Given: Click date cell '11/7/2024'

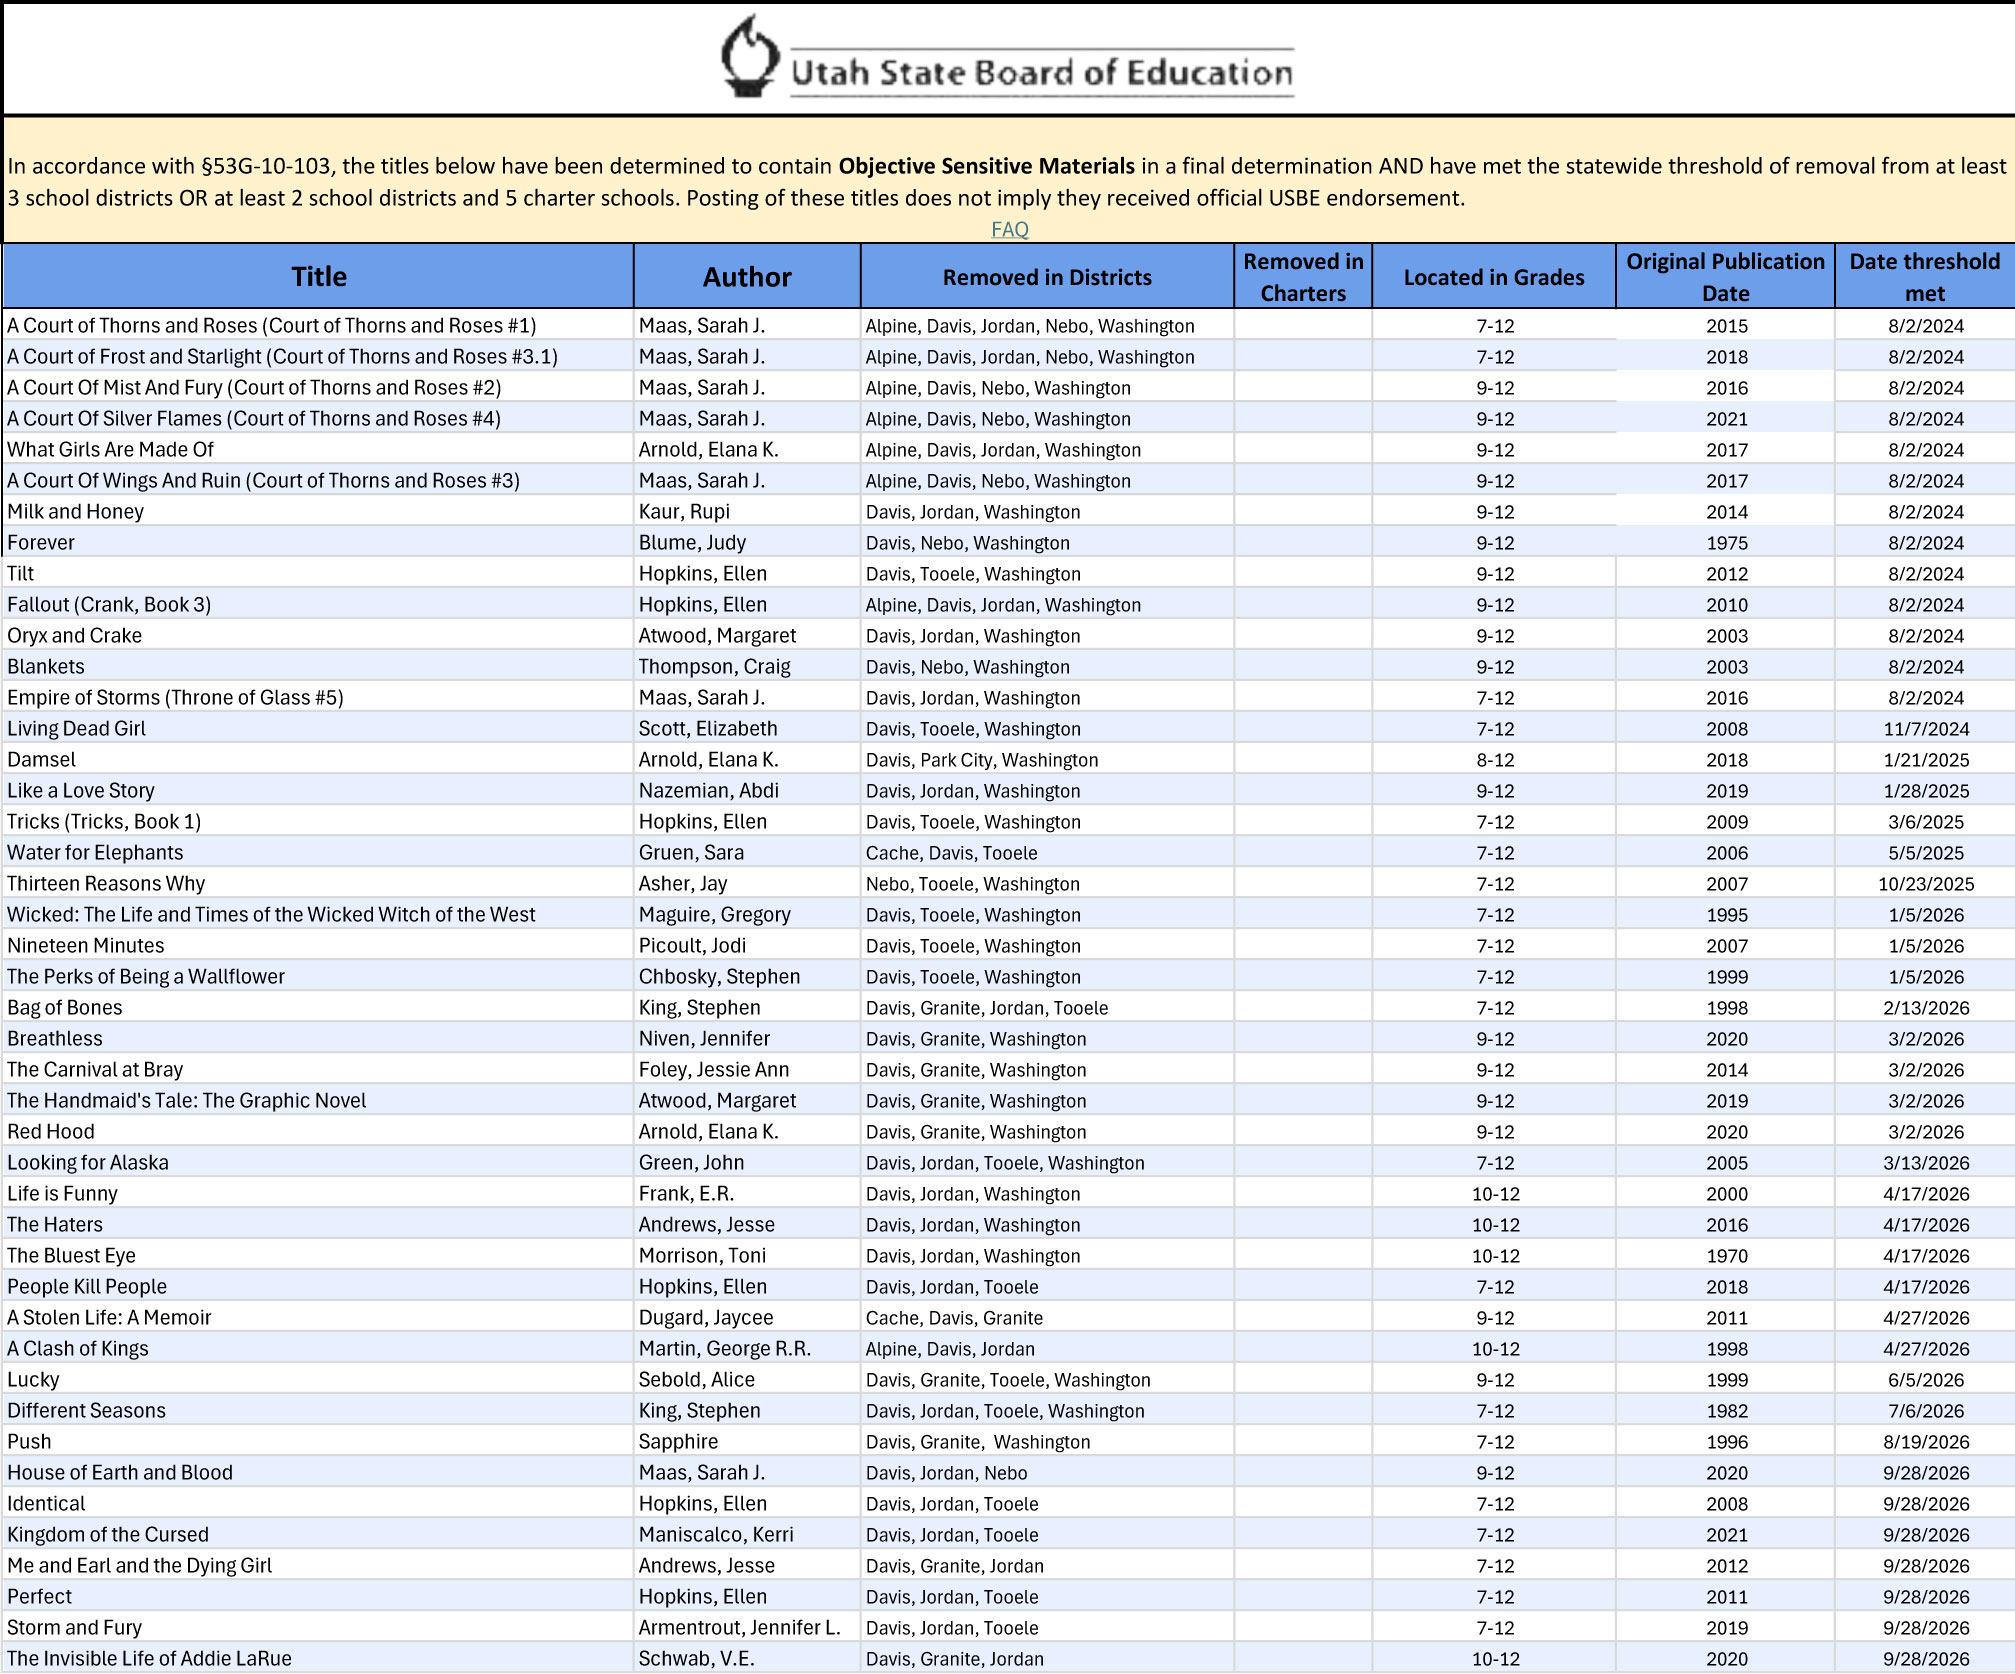Looking at the screenshot, I should pos(1925,729).
